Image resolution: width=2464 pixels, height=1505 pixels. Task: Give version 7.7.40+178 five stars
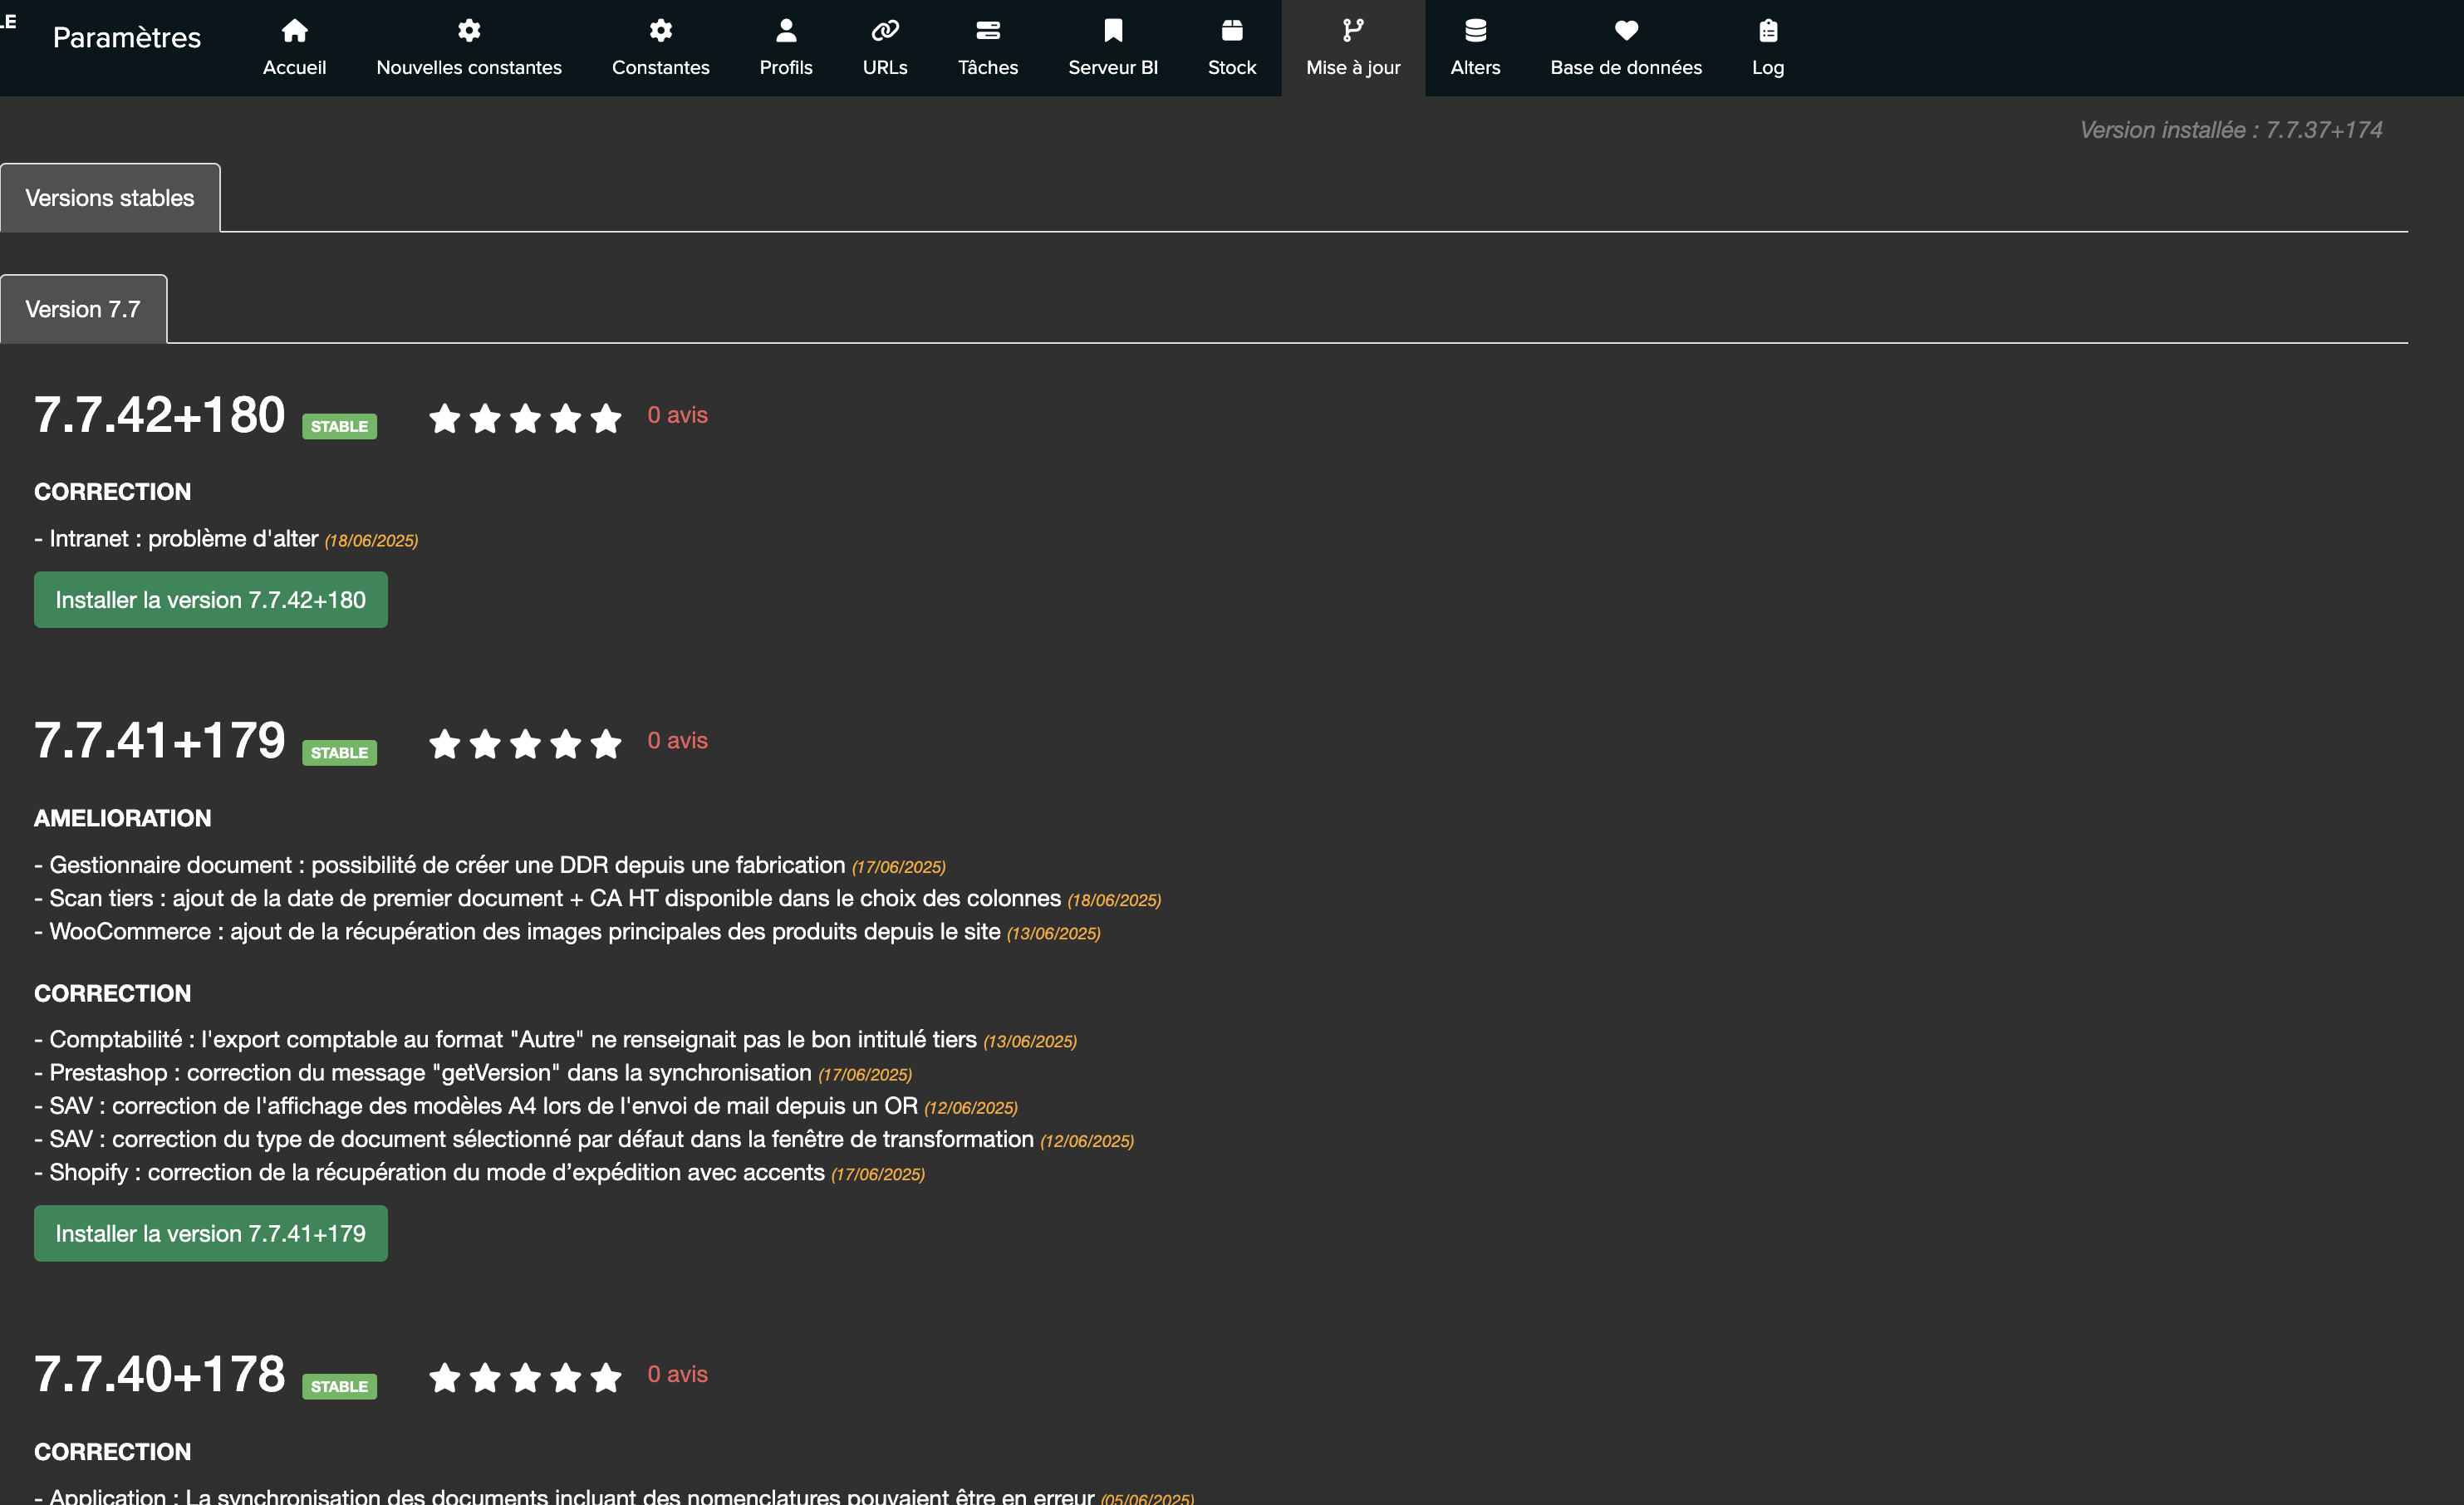click(x=605, y=1377)
